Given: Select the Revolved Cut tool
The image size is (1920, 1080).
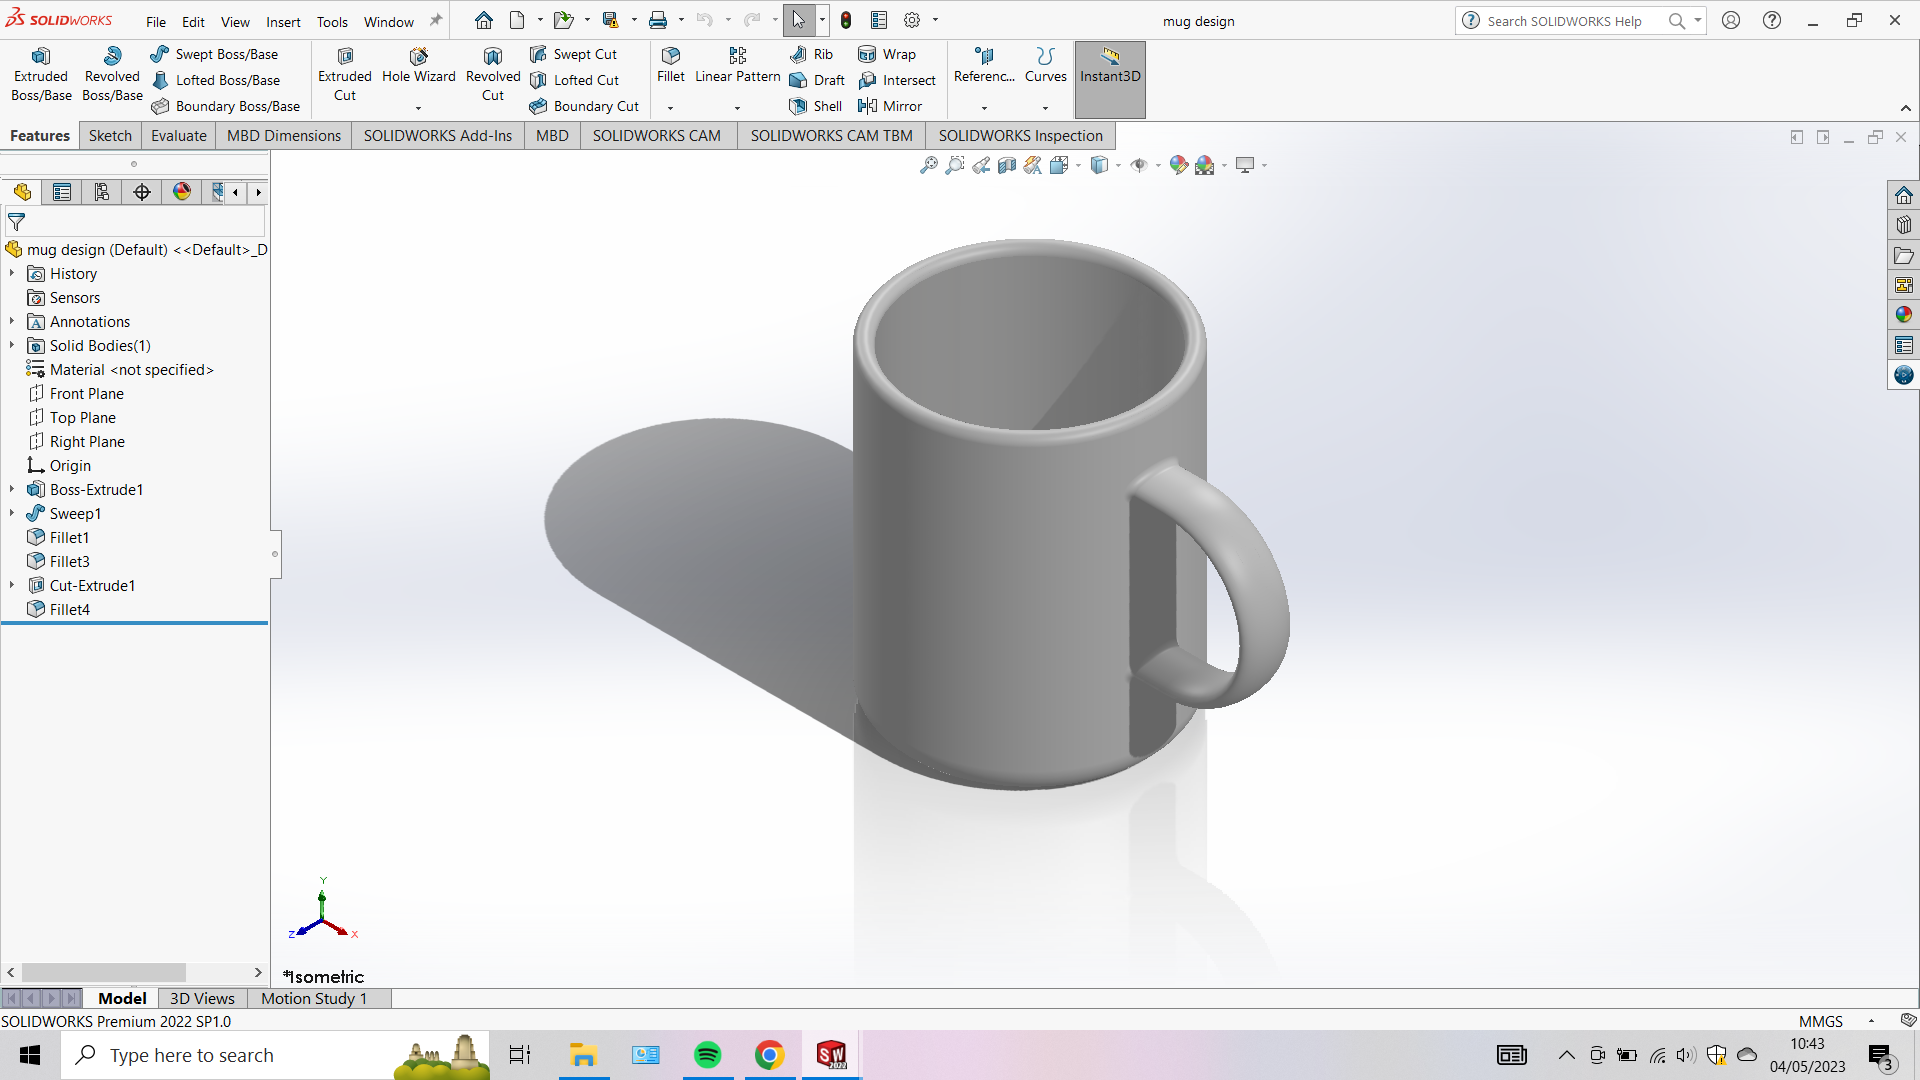Looking at the screenshot, I should (x=493, y=75).
